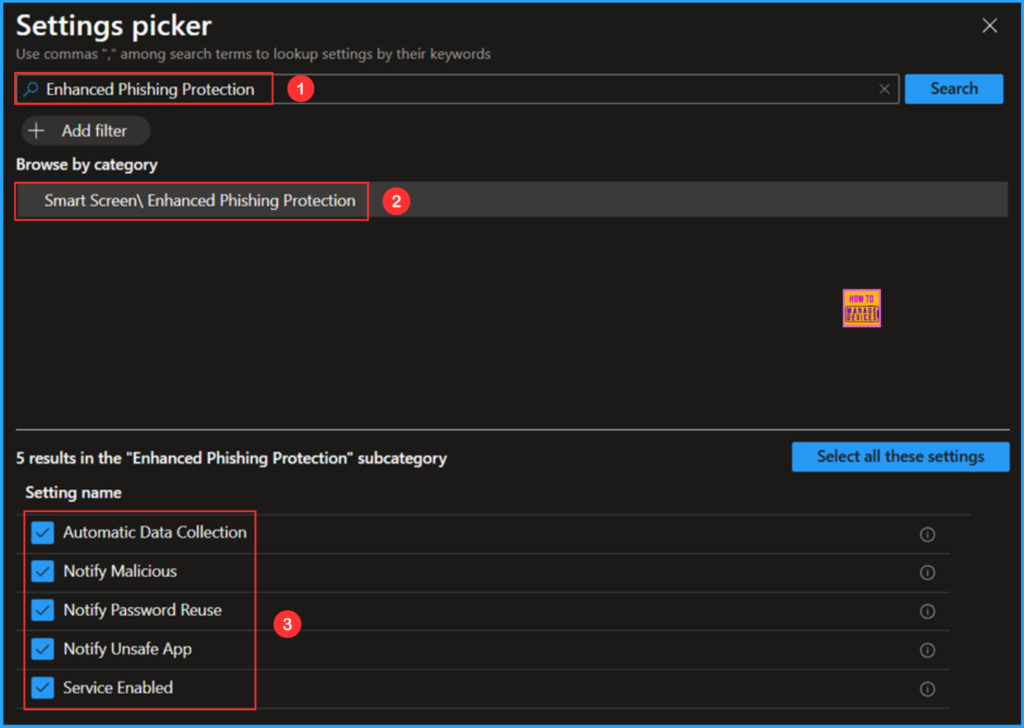
Task: Uncheck Automatic Data Collection checkbox
Action: [42, 533]
